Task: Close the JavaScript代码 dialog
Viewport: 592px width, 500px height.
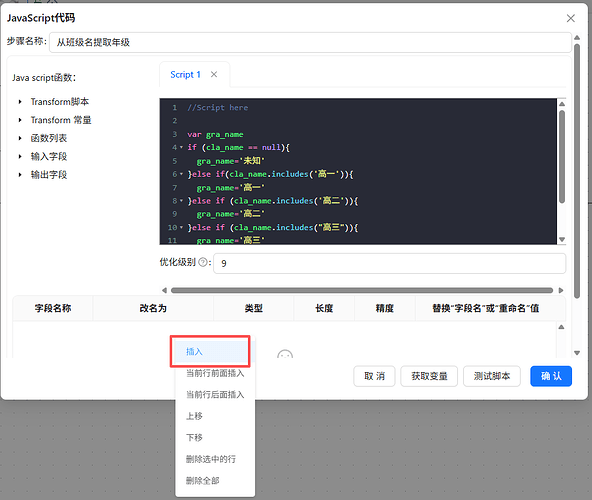Action: point(570,18)
